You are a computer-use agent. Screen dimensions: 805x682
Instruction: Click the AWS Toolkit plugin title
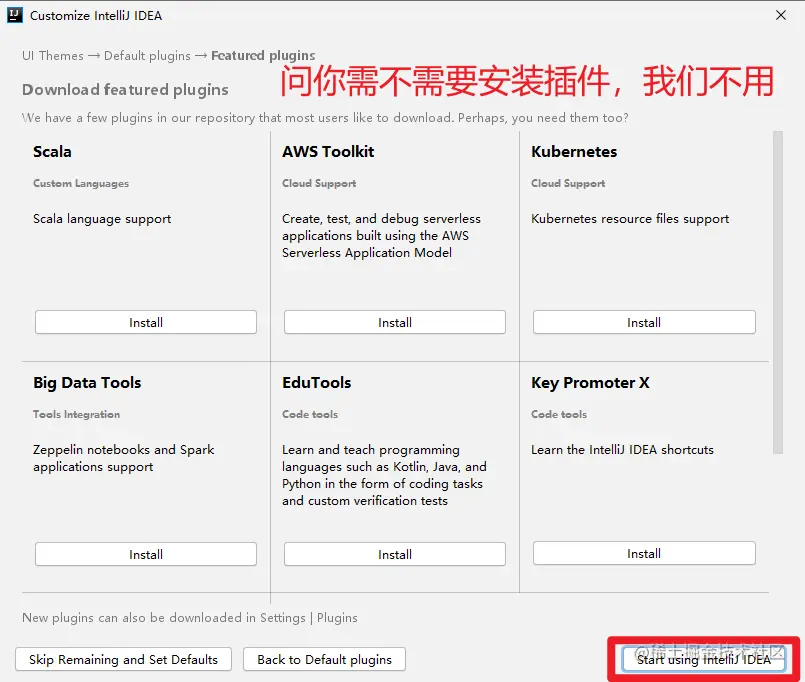328,151
